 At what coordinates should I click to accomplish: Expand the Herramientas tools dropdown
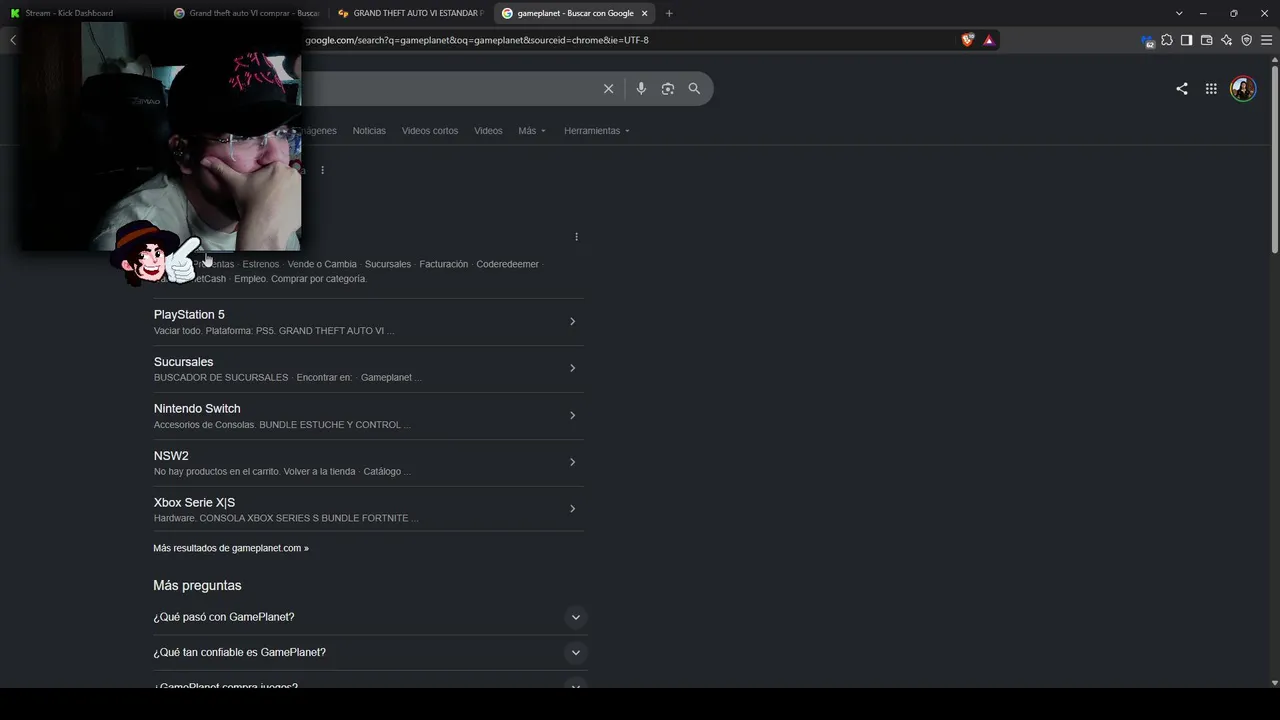point(597,131)
